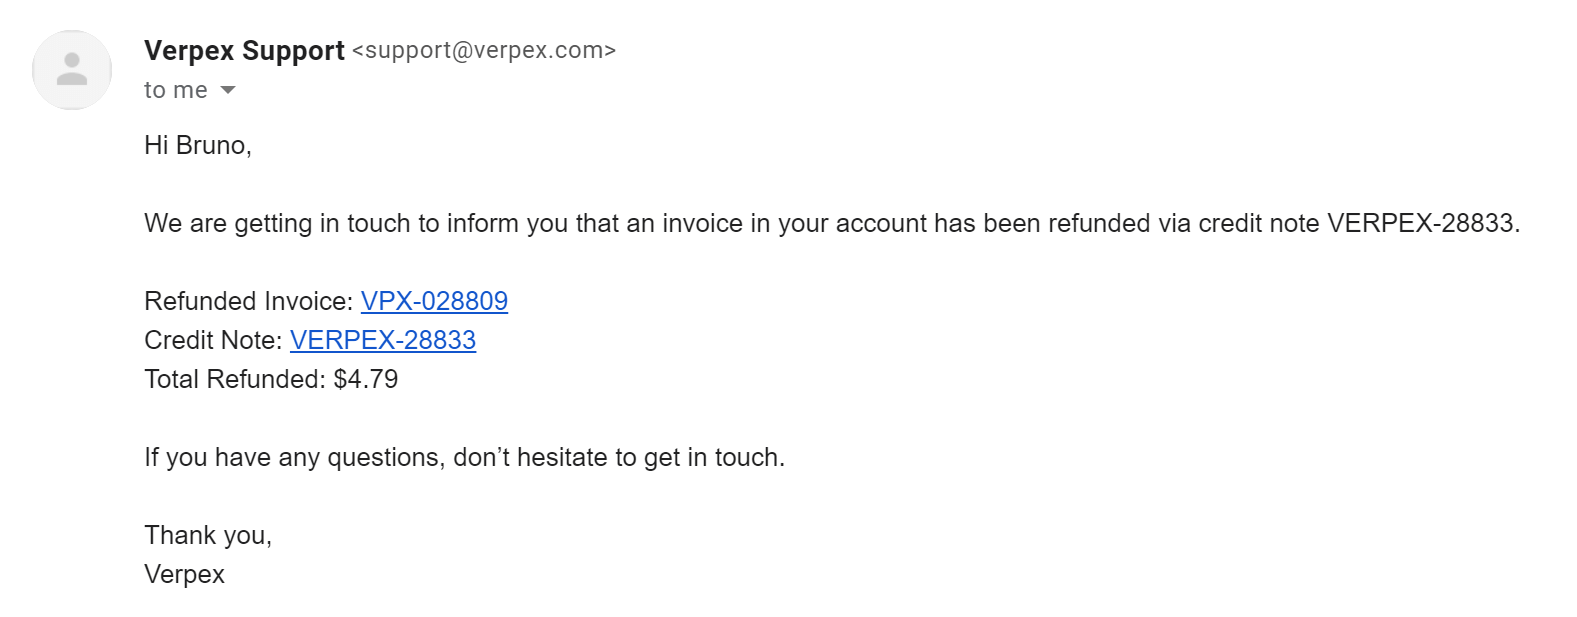Click the $4.79 refund amount
The width and height of the screenshot is (1577, 617).
[366, 379]
